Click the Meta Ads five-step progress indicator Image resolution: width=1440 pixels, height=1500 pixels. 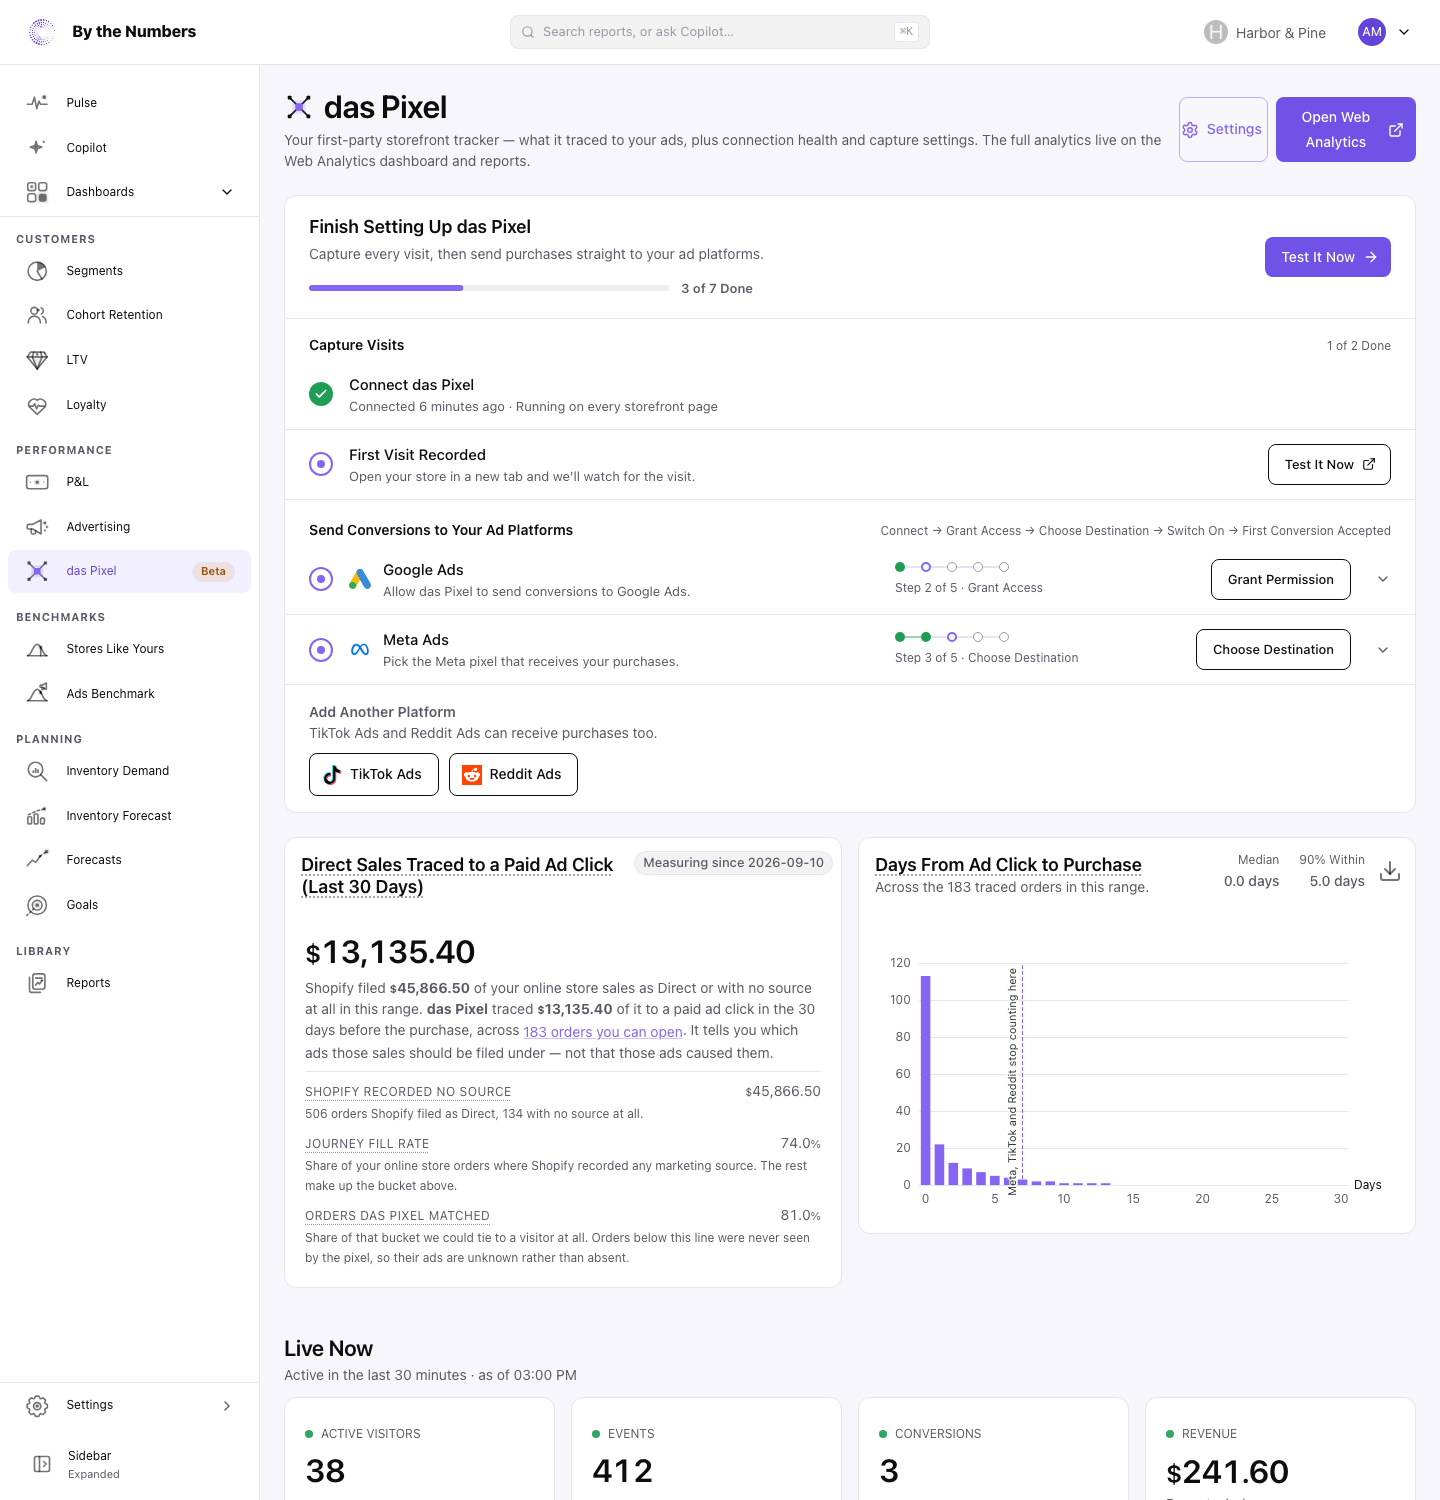(952, 637)
